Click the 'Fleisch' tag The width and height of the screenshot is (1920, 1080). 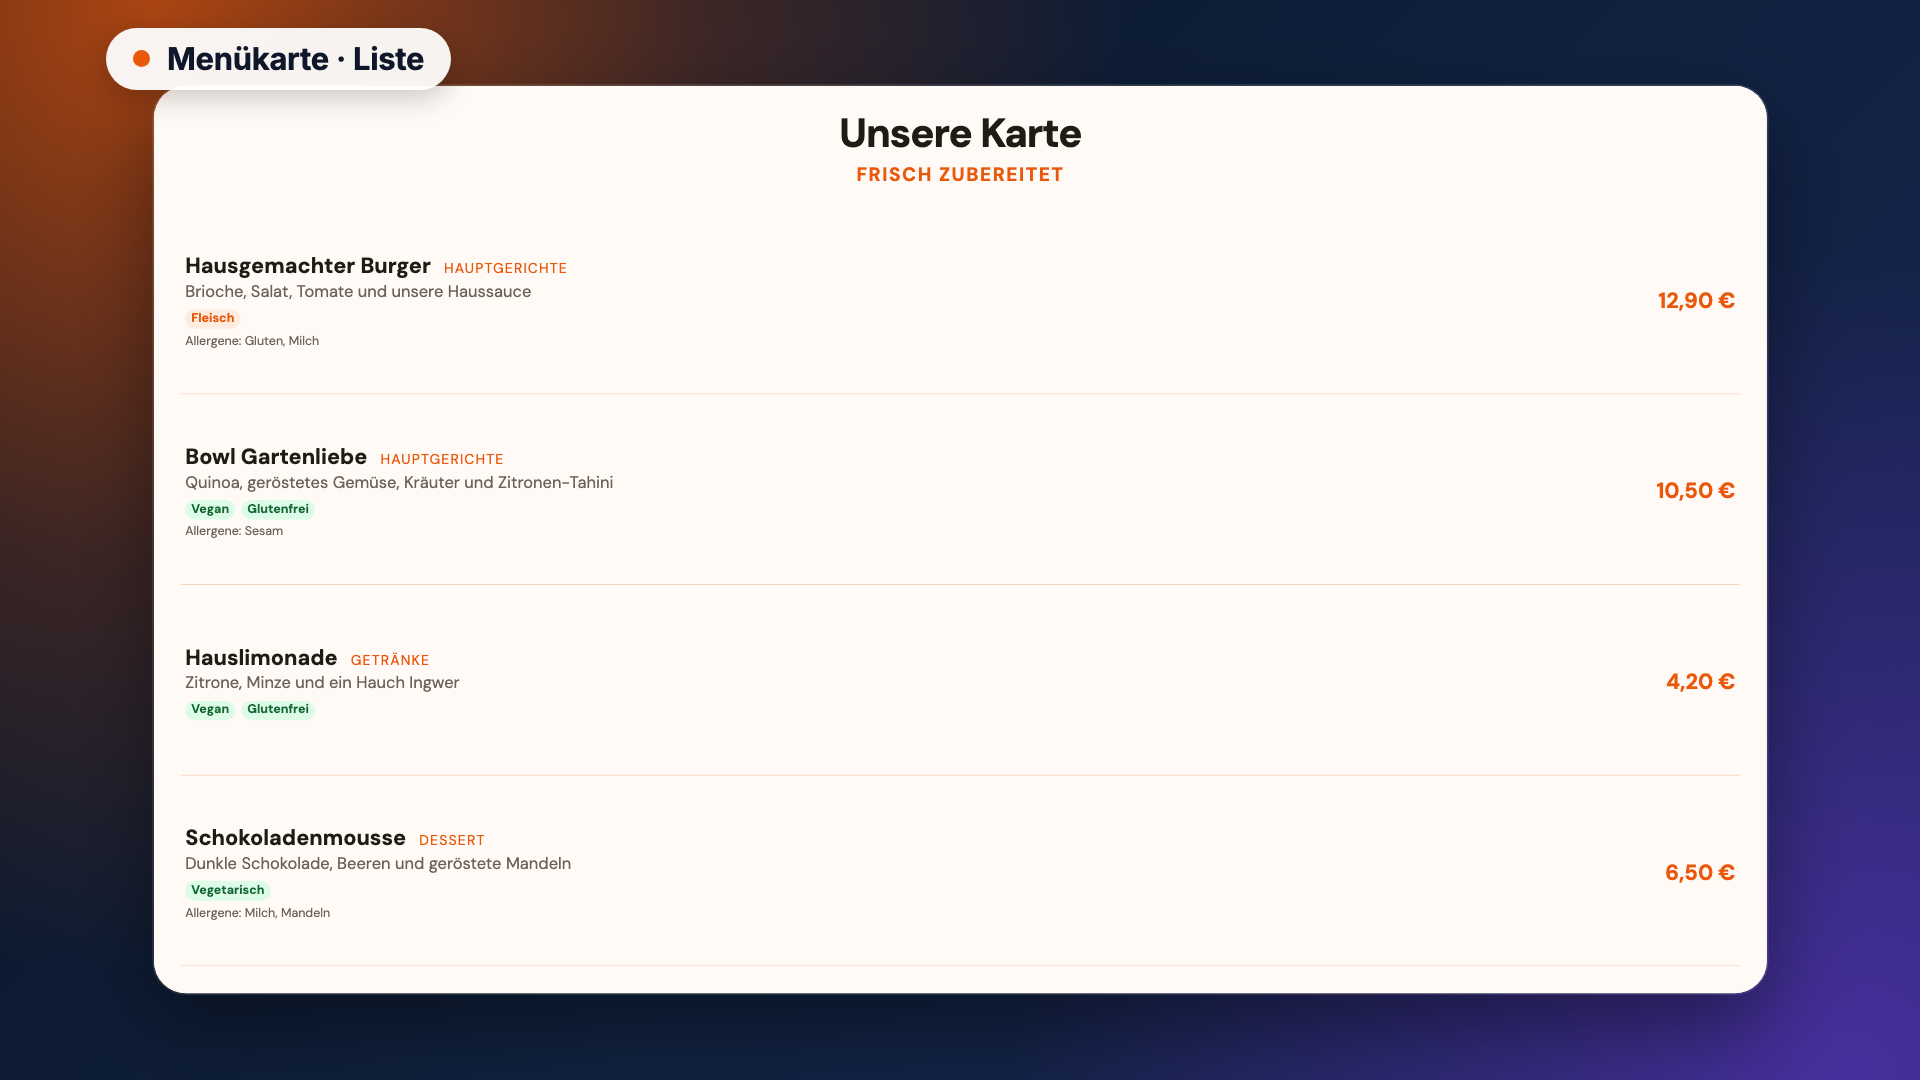click(213, 318)
